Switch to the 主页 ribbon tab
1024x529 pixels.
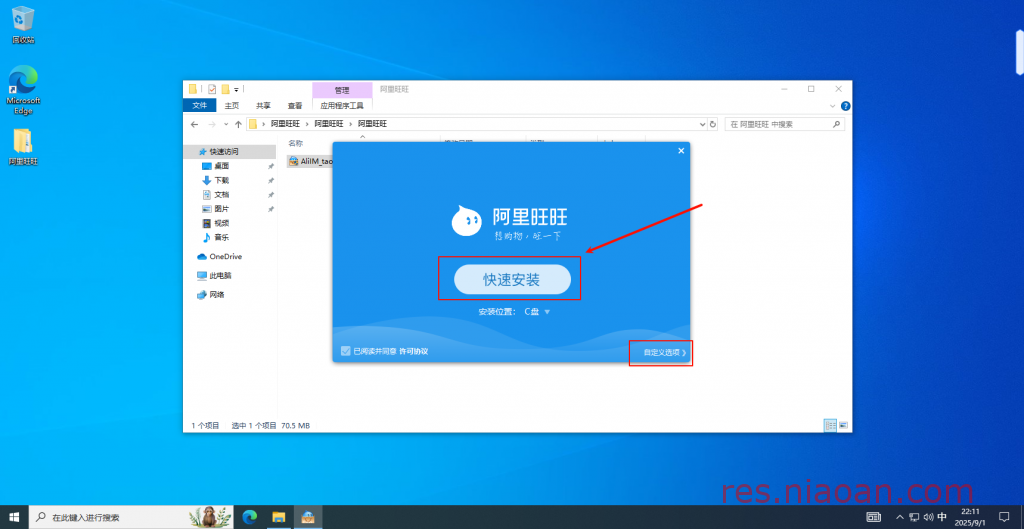[x=232, y=105]
